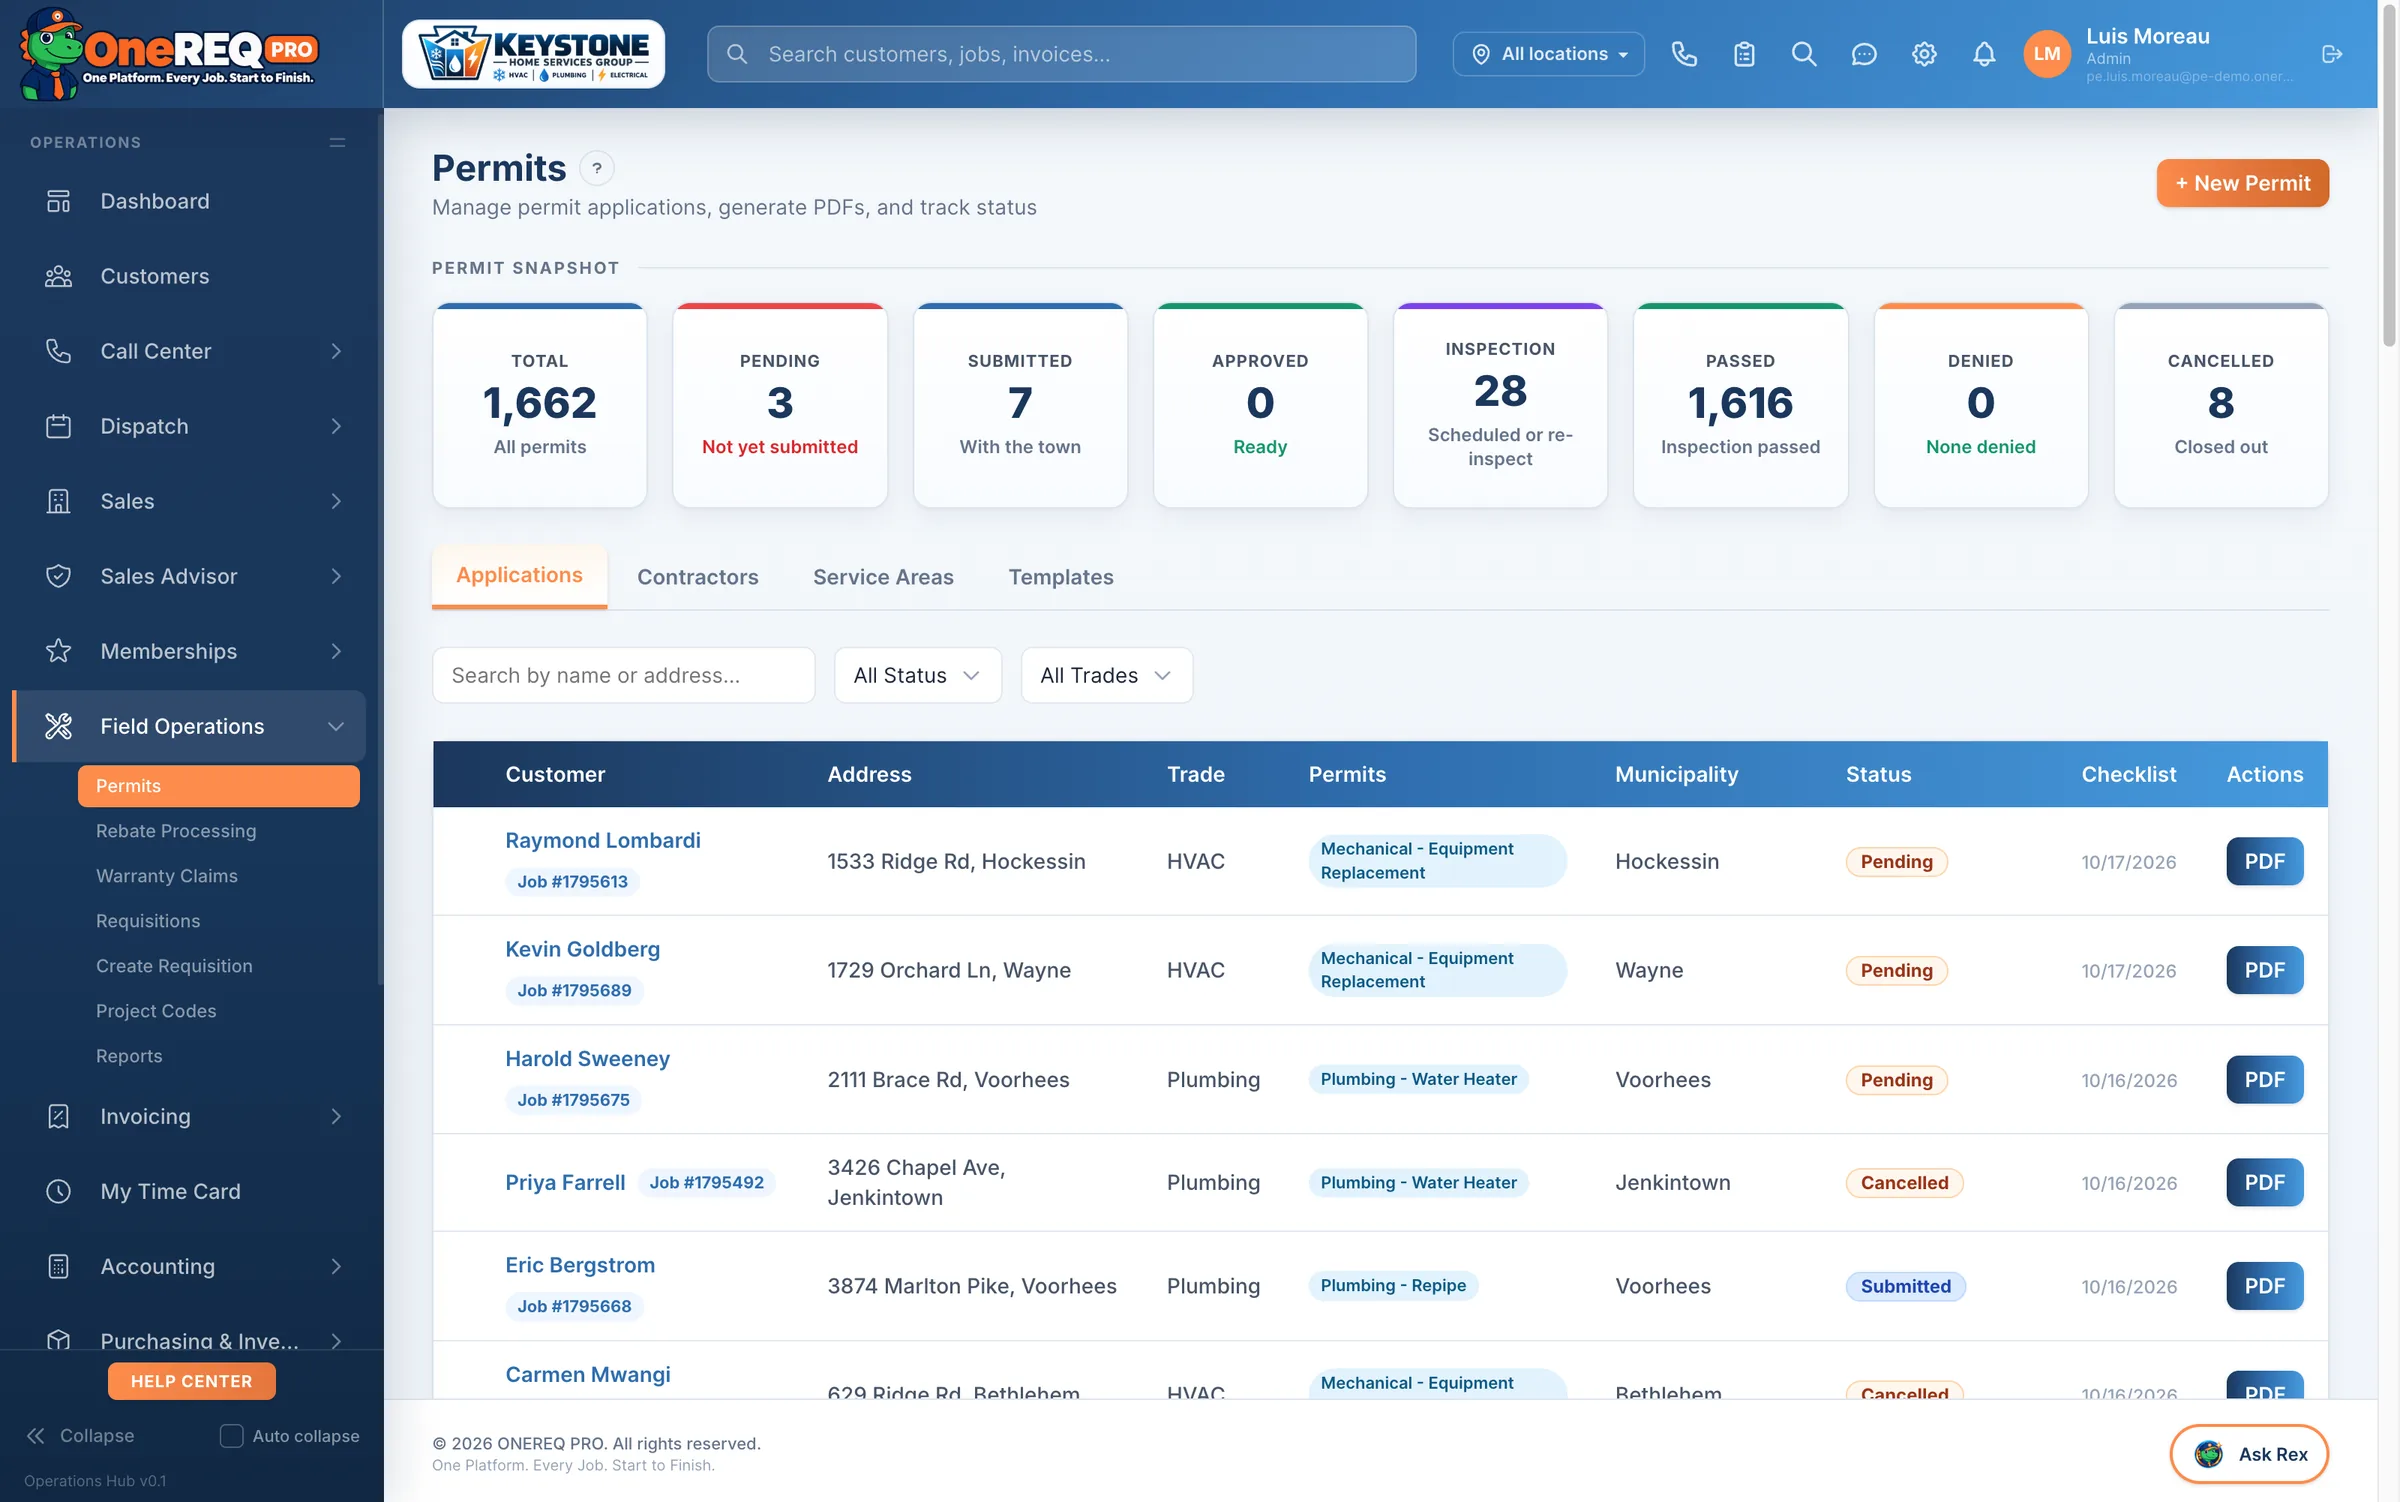Open Kevin Goldberg customer link
The height and width of the screenshot is (1502, 2400).
[x=582, y=949]
